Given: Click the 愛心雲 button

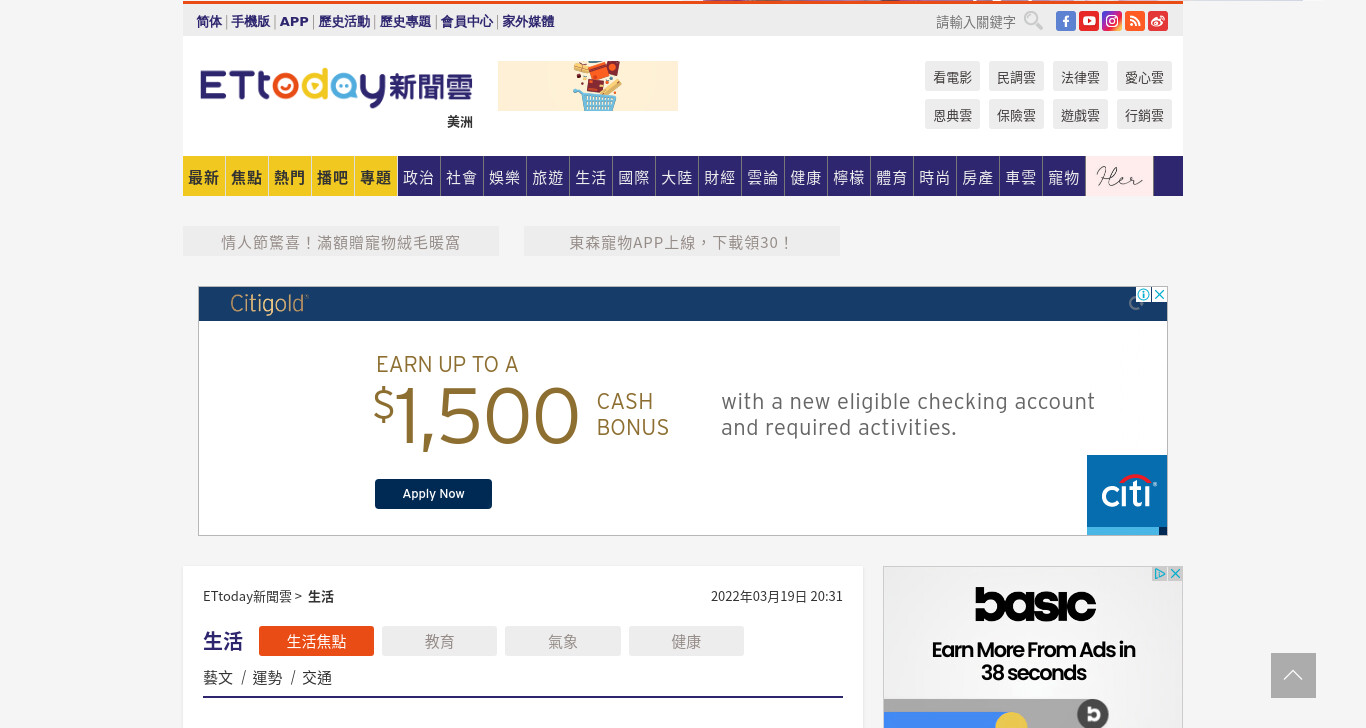Looking at the screenshot, I should (x=1144, y=76).
